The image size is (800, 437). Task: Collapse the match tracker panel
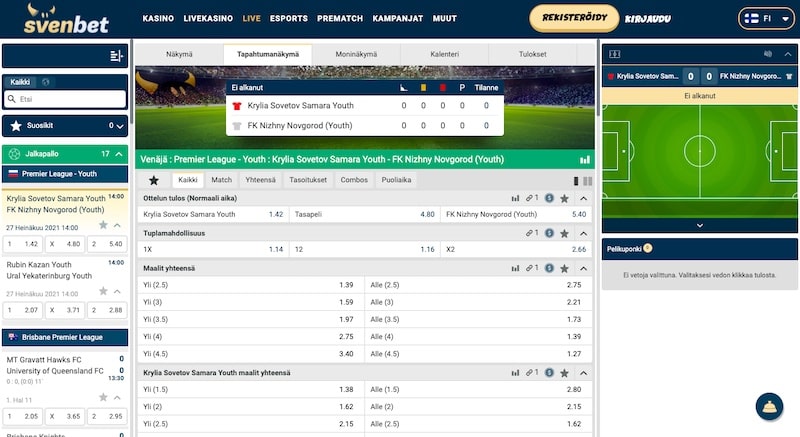(788, 54)
